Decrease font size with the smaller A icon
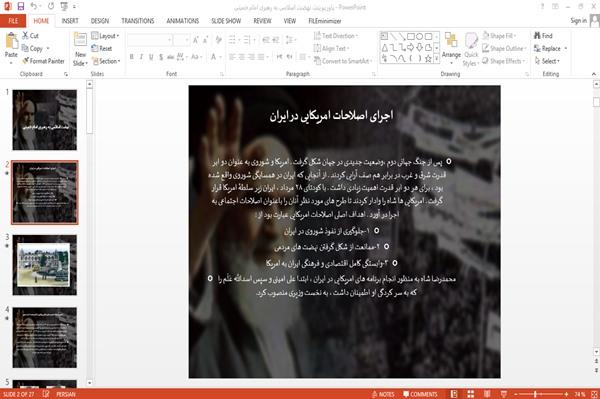The width and height of the screenshot is (600, 399). pyautogui.click(x=206, y=40)
